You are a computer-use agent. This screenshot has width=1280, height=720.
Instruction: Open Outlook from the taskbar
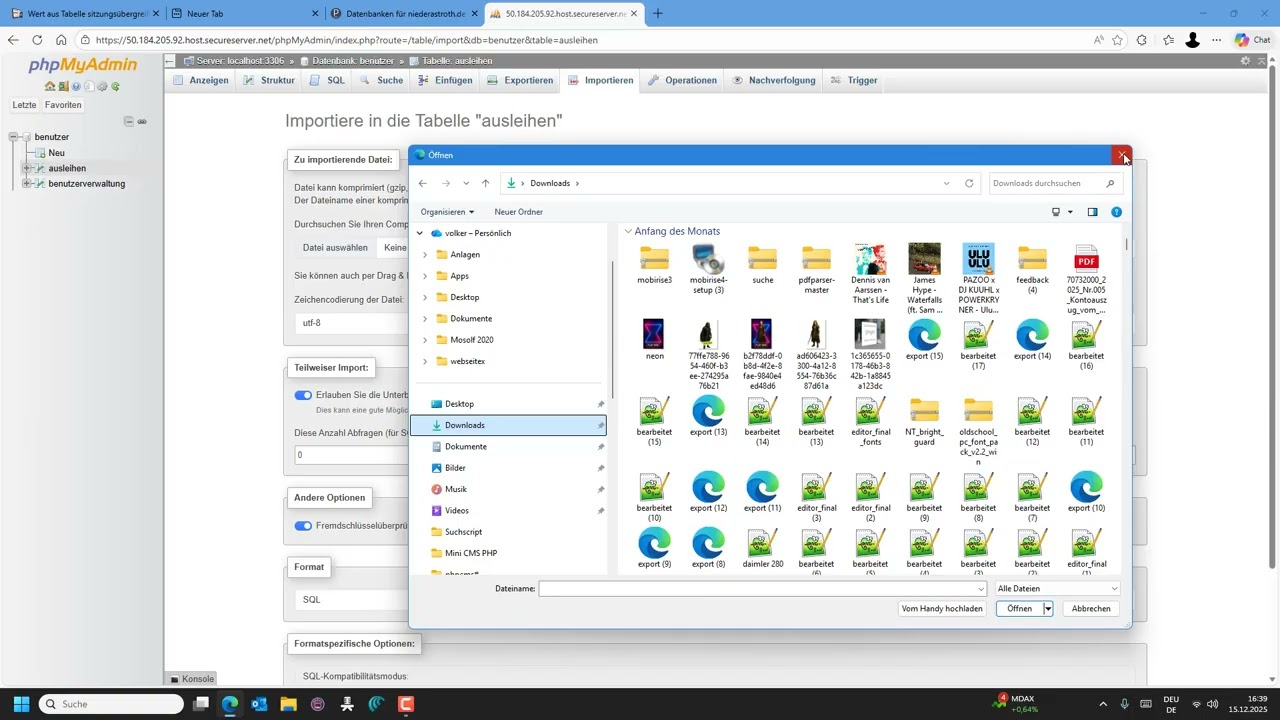click(x=260, y=704)
